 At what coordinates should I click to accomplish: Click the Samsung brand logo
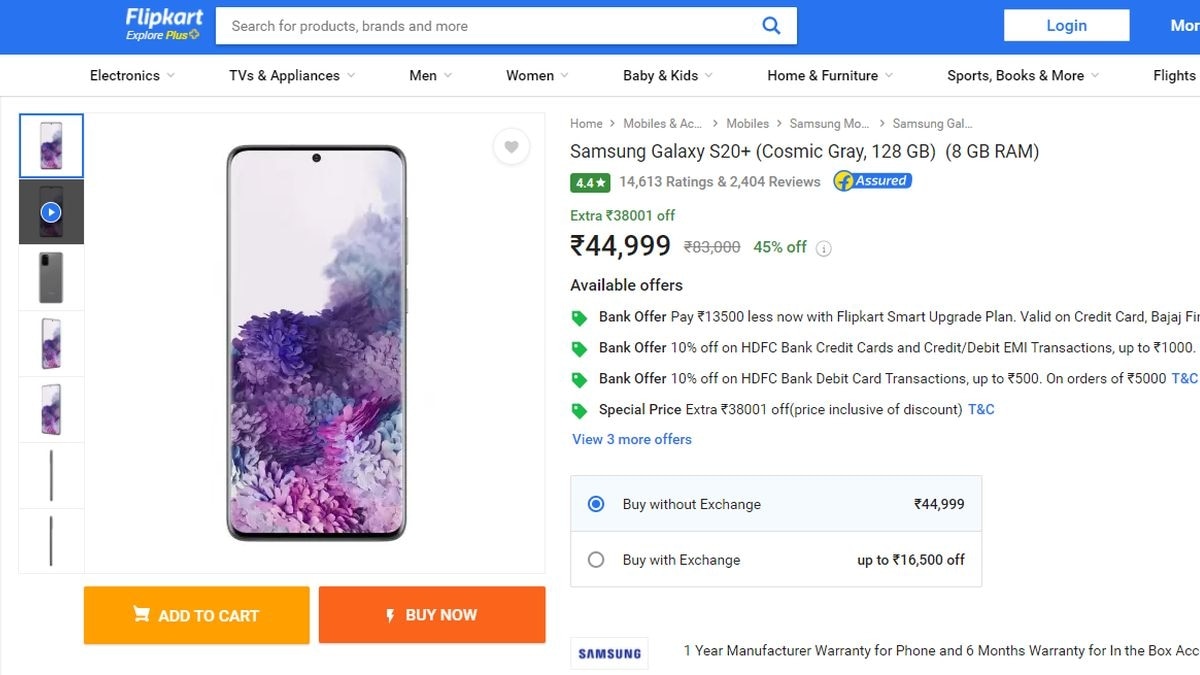click(609, 653)
